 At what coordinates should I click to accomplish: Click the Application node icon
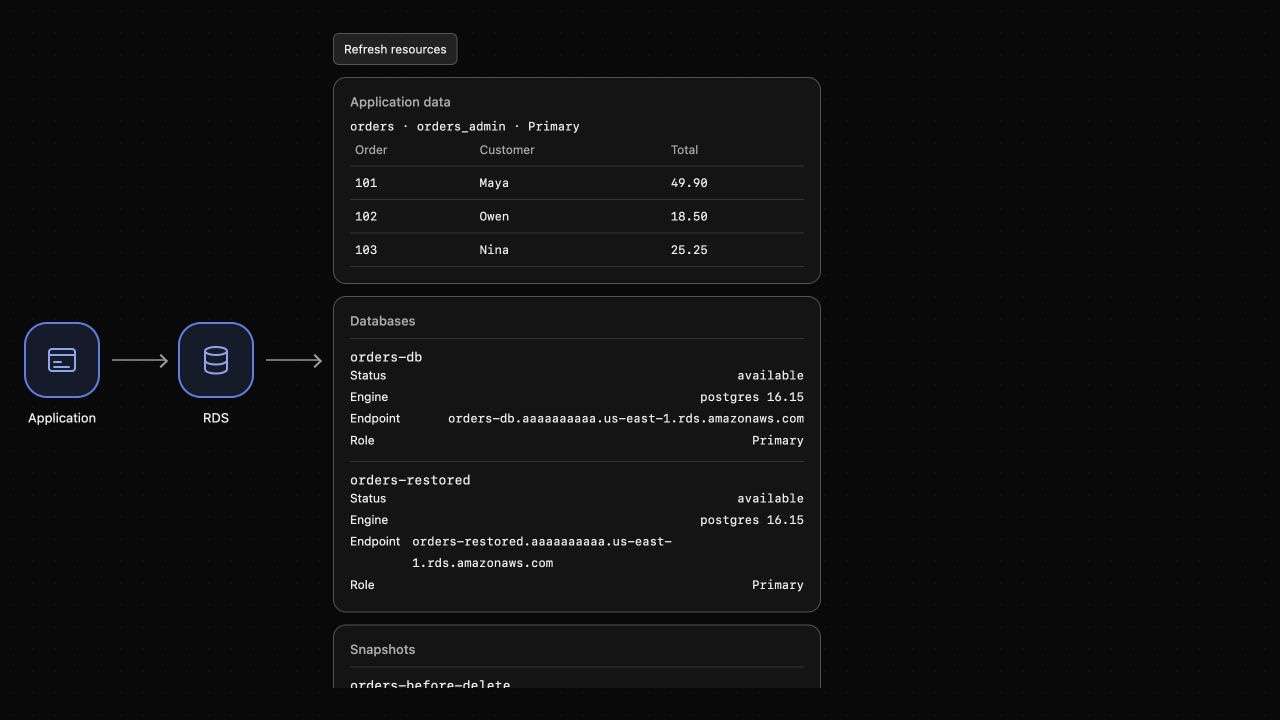point(62,360)
